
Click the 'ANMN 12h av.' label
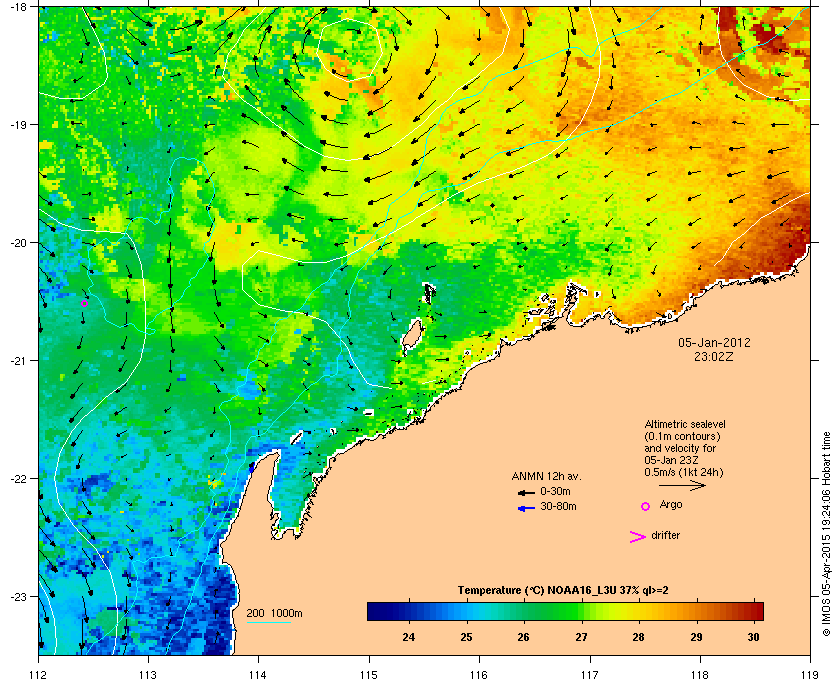click(x=546, y=476)
